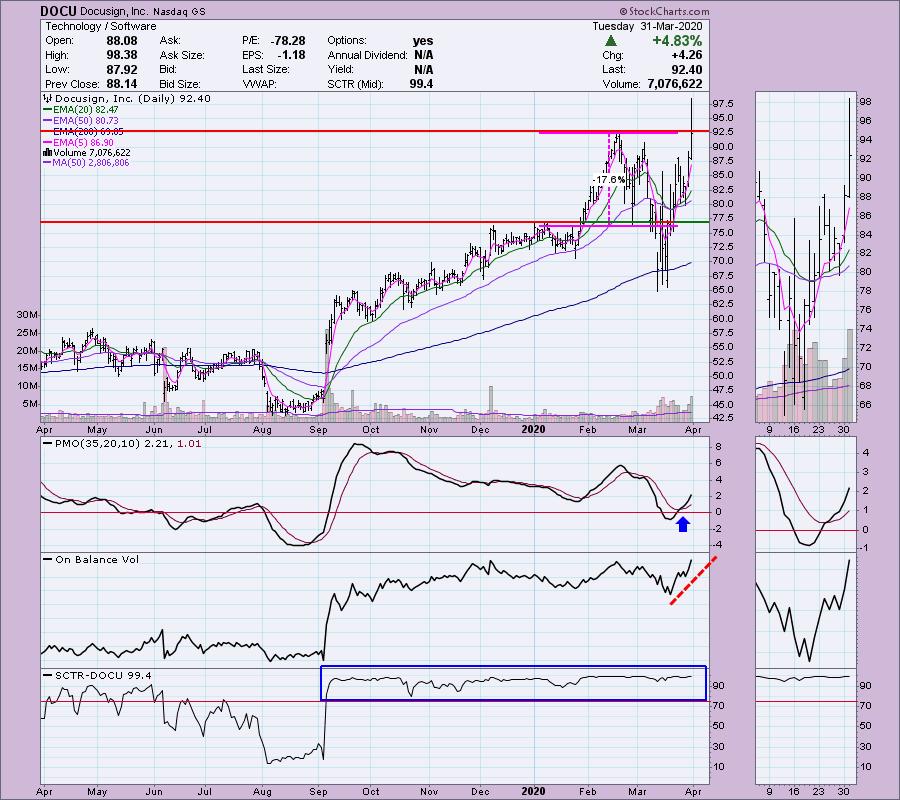The width and height of the screenshot is (900, 800).
Task: Click the DOCU ticker symbol in the title
Action: (59, 11)
